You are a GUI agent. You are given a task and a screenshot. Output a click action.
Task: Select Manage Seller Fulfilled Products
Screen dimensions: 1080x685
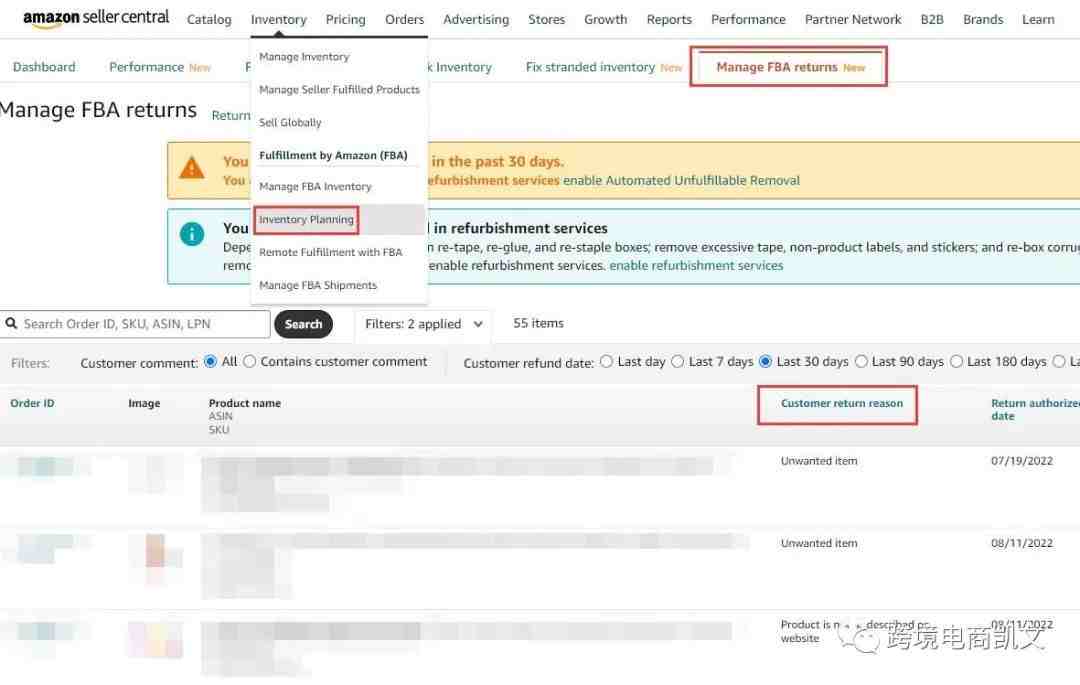[339, 89]
